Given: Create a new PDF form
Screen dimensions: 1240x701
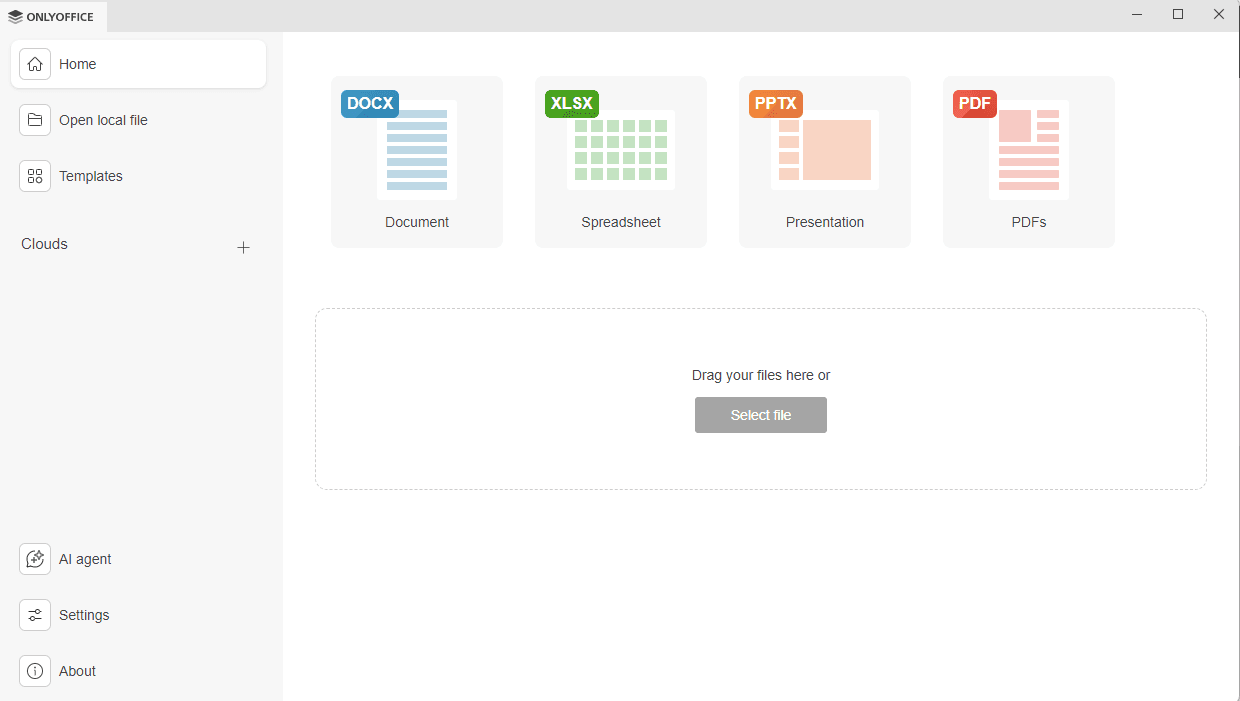Looking at the screenshot, I should point(1028,161).
